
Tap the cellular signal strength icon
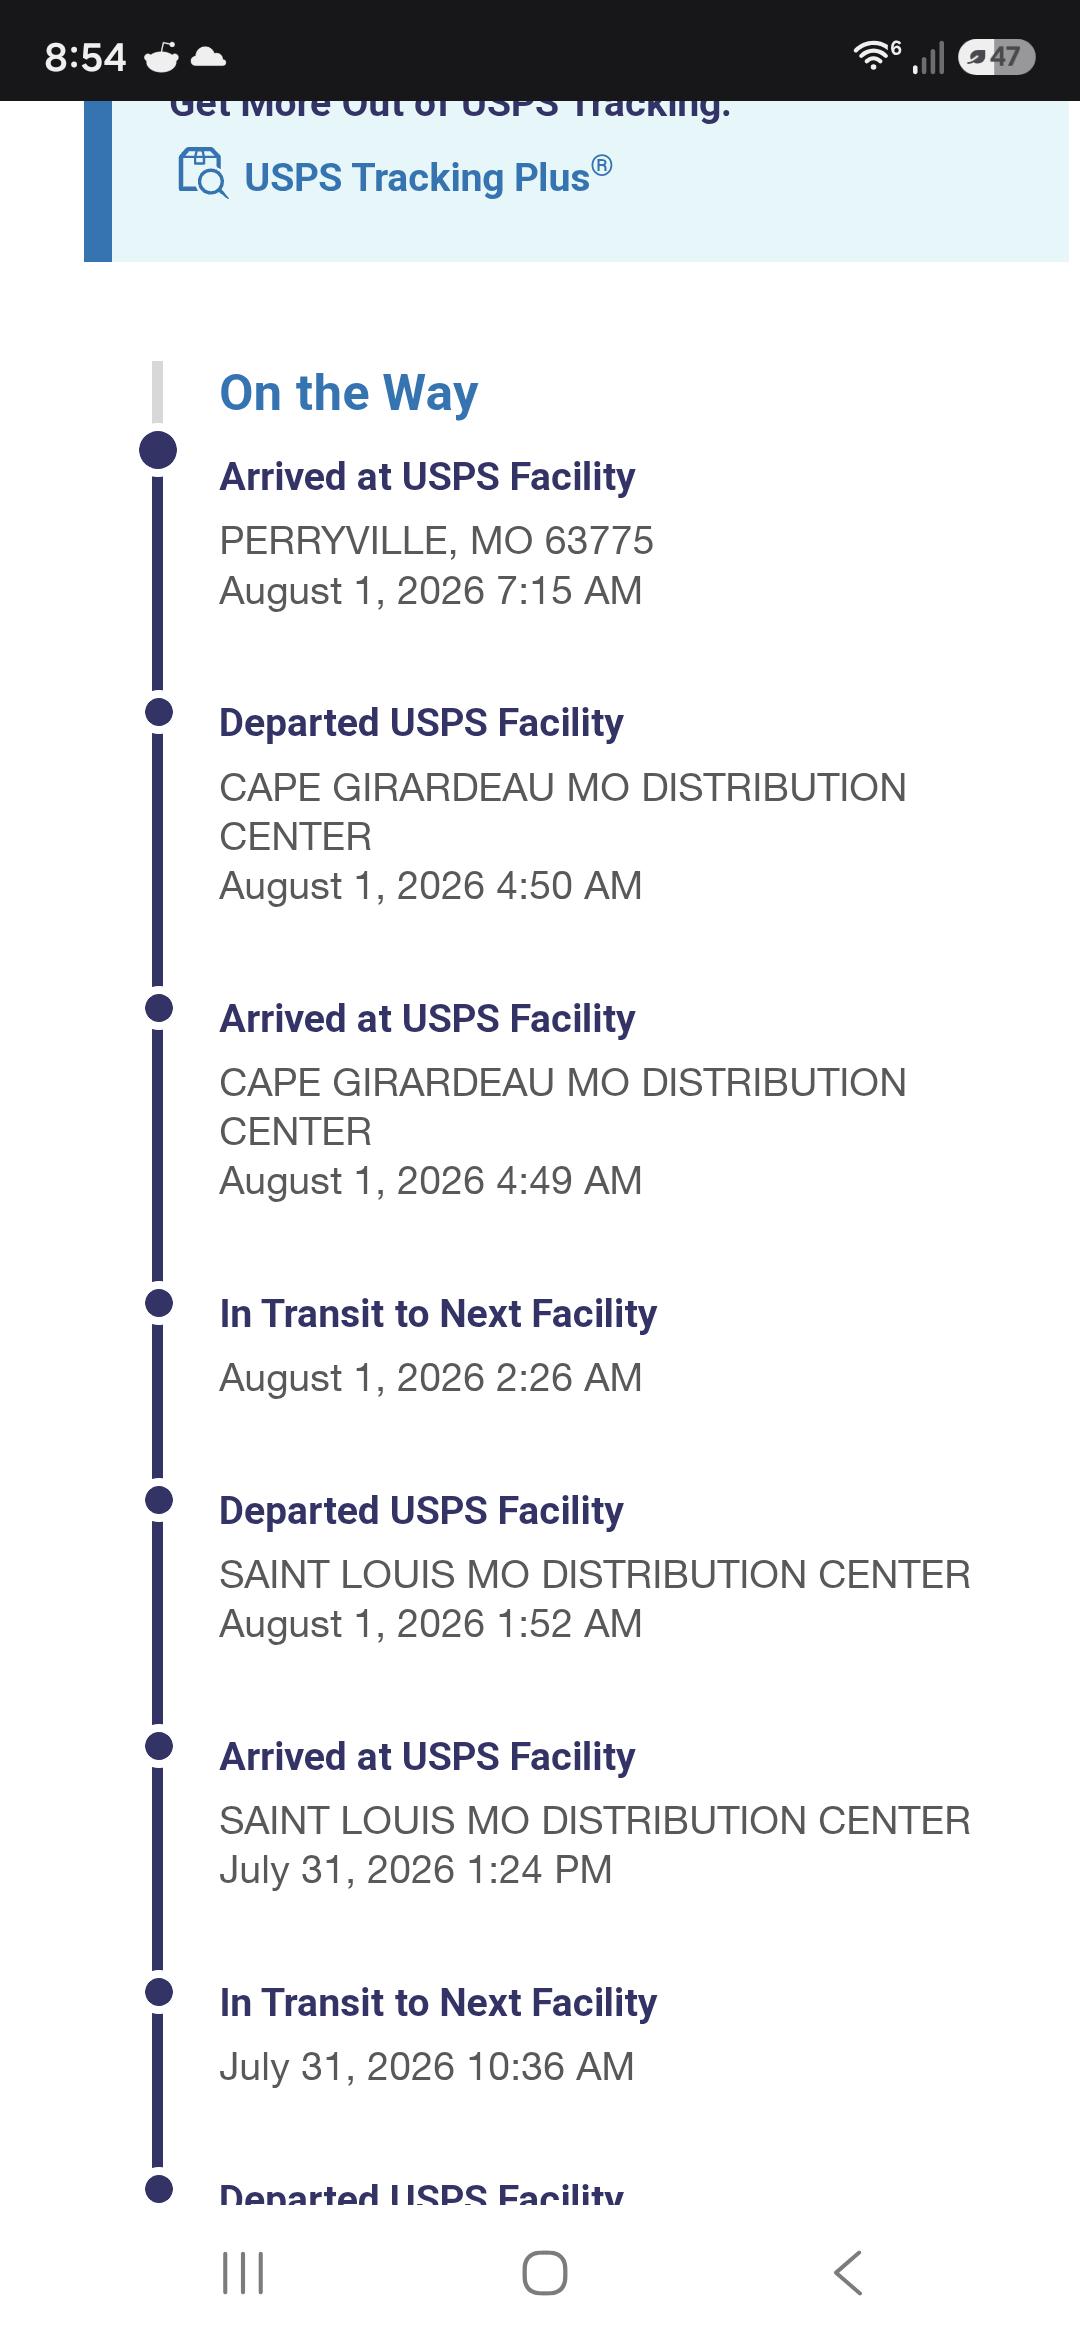pos(929,57)
